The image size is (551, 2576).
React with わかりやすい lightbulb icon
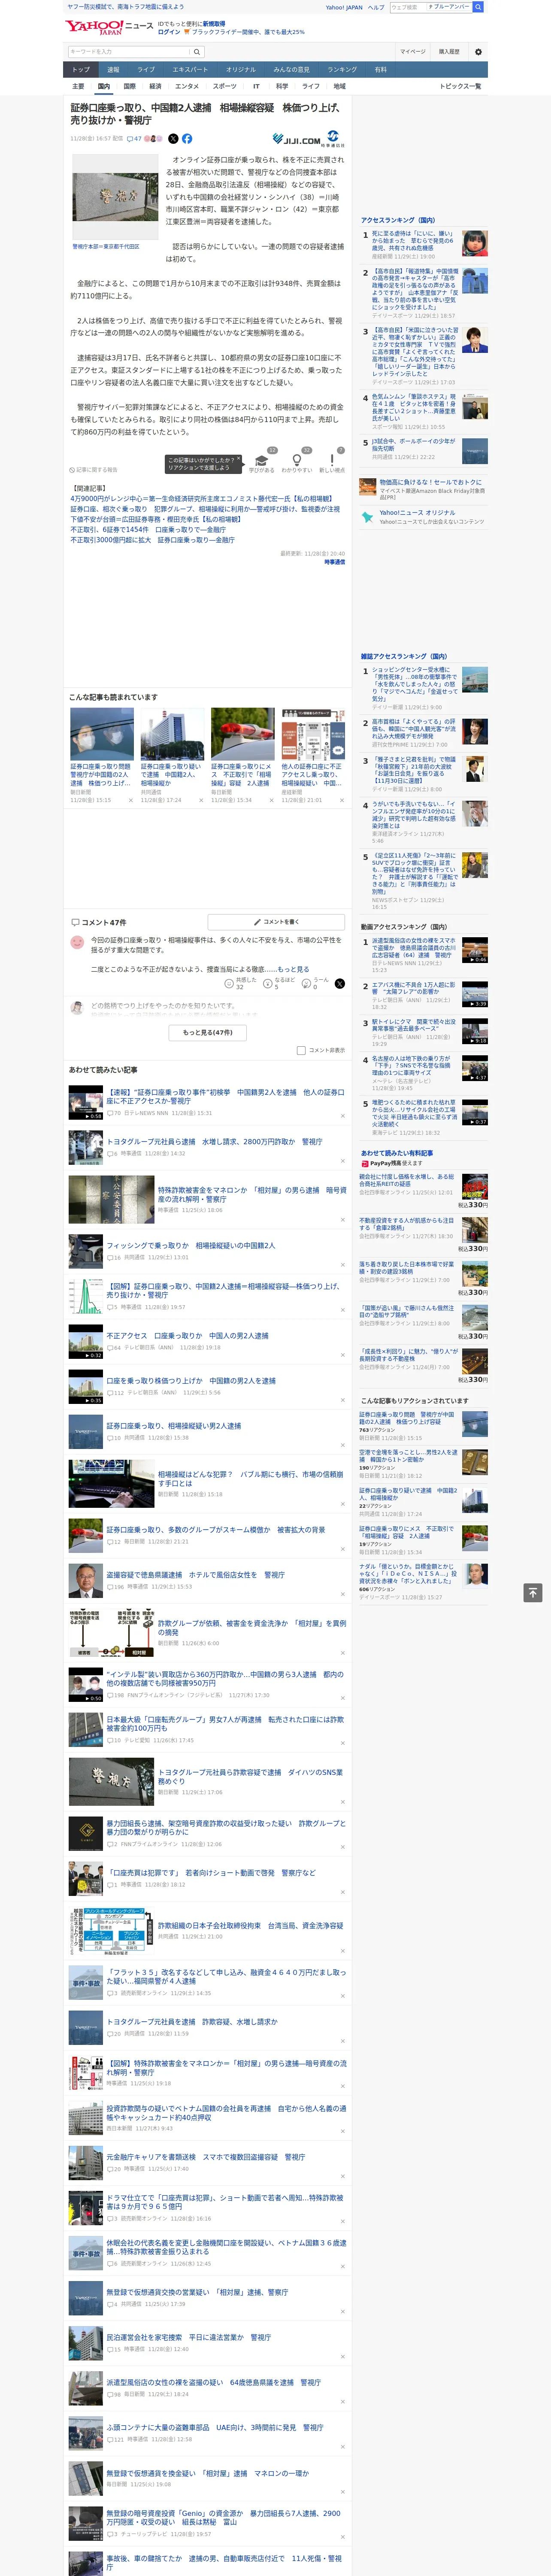click(296, 459)
